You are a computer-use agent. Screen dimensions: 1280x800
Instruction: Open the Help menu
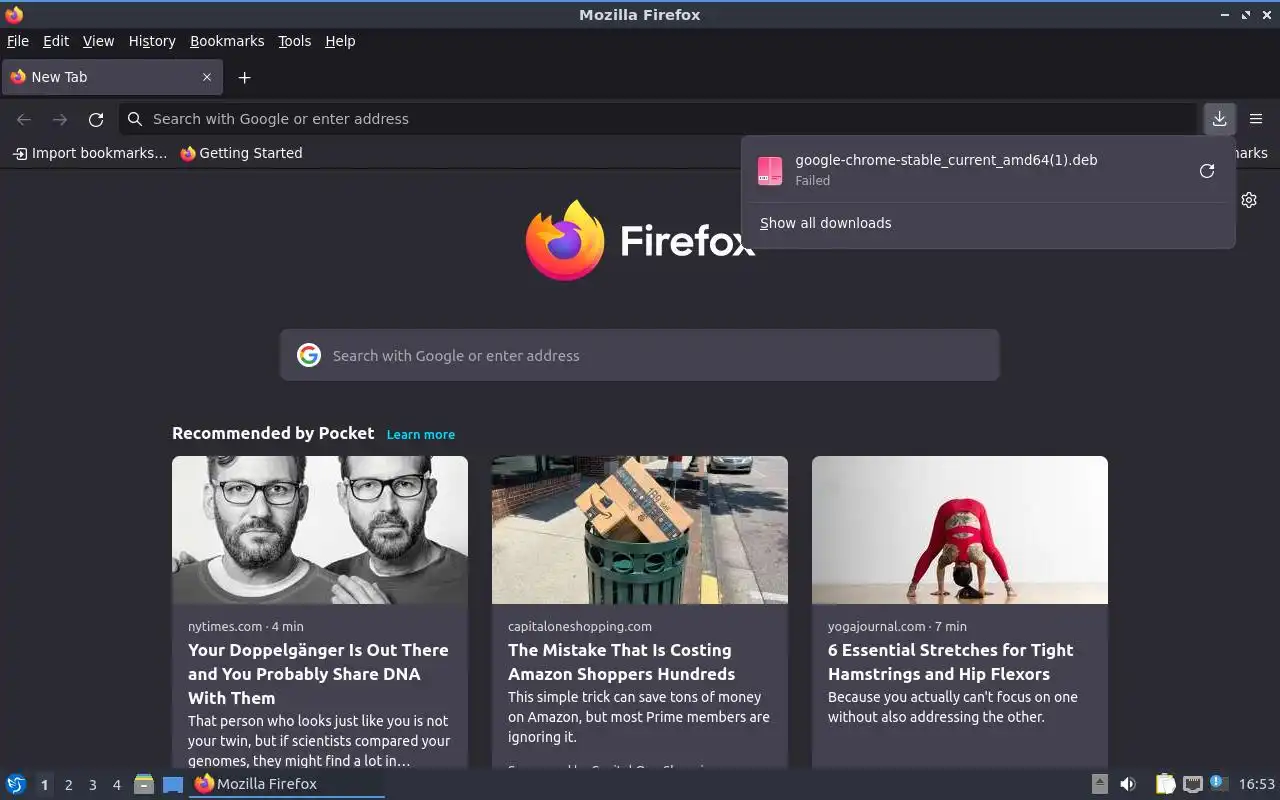tap(340, 41)
